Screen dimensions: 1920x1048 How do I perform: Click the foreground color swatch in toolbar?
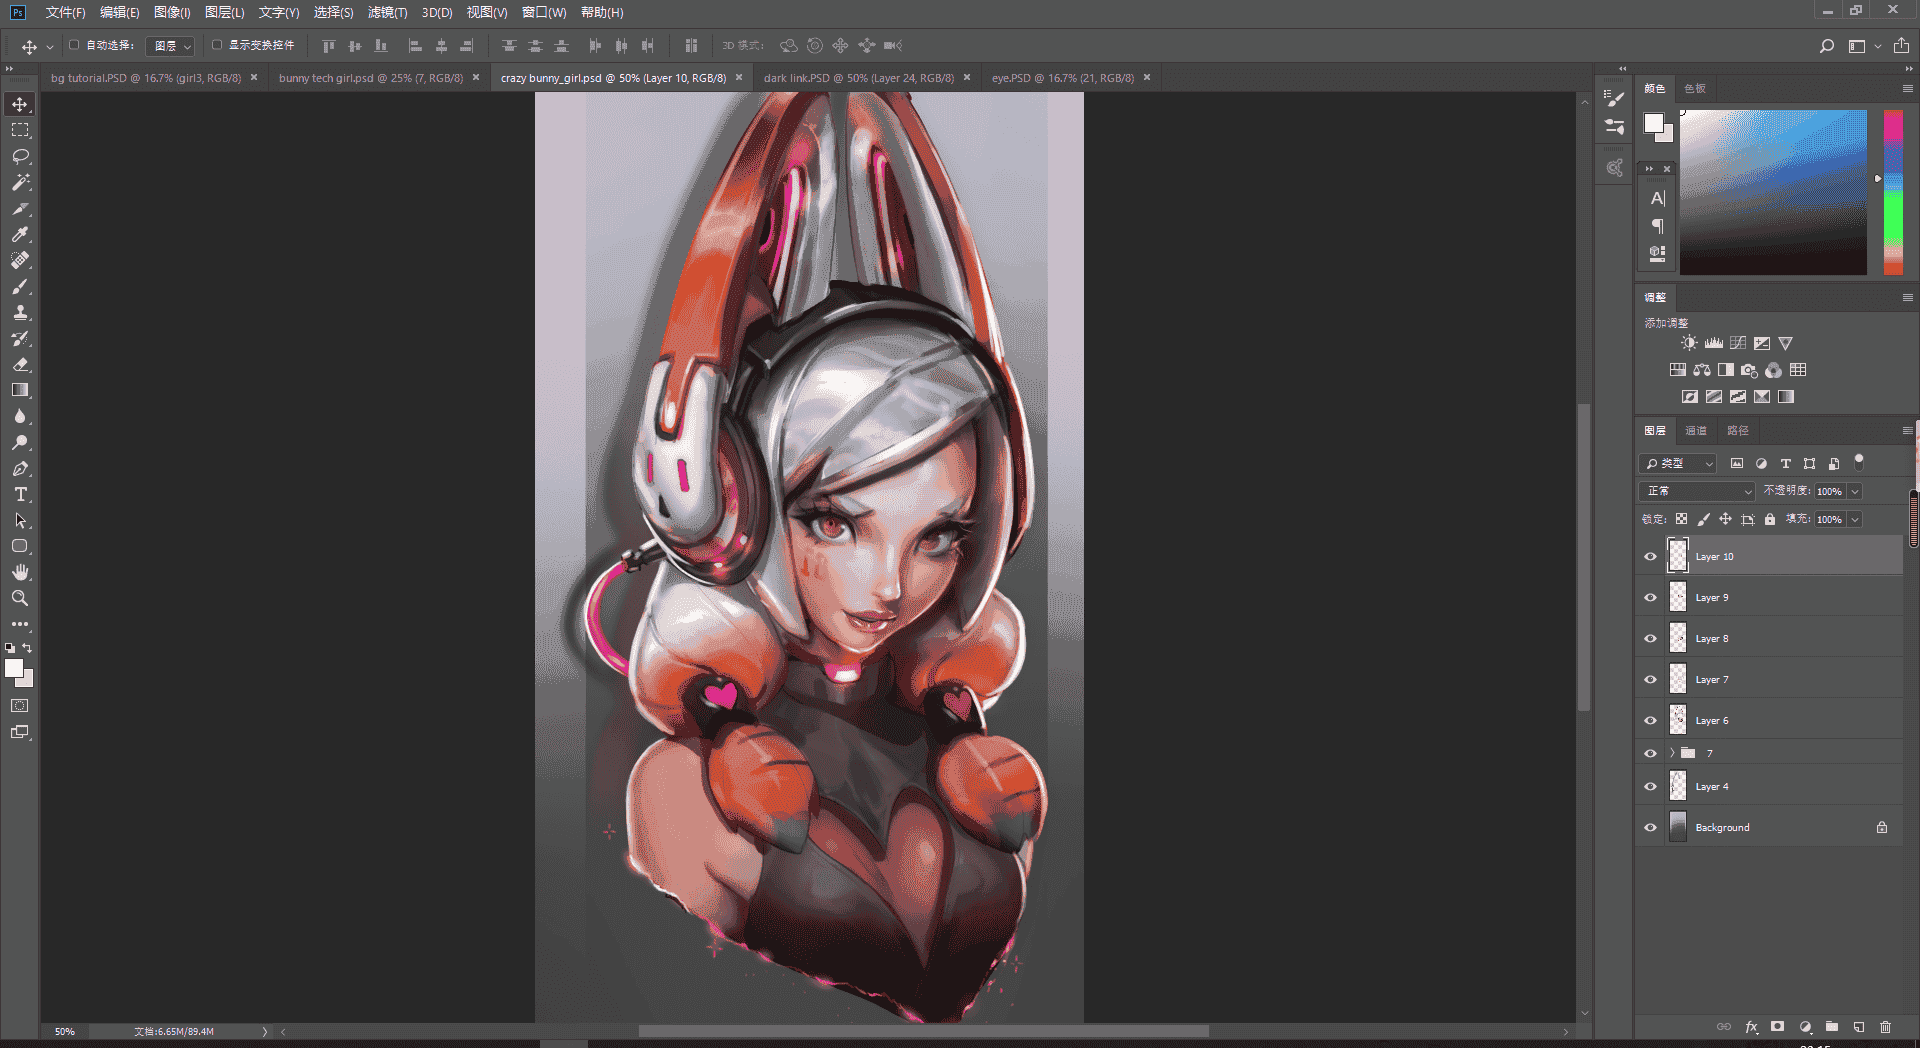point(14,669)
